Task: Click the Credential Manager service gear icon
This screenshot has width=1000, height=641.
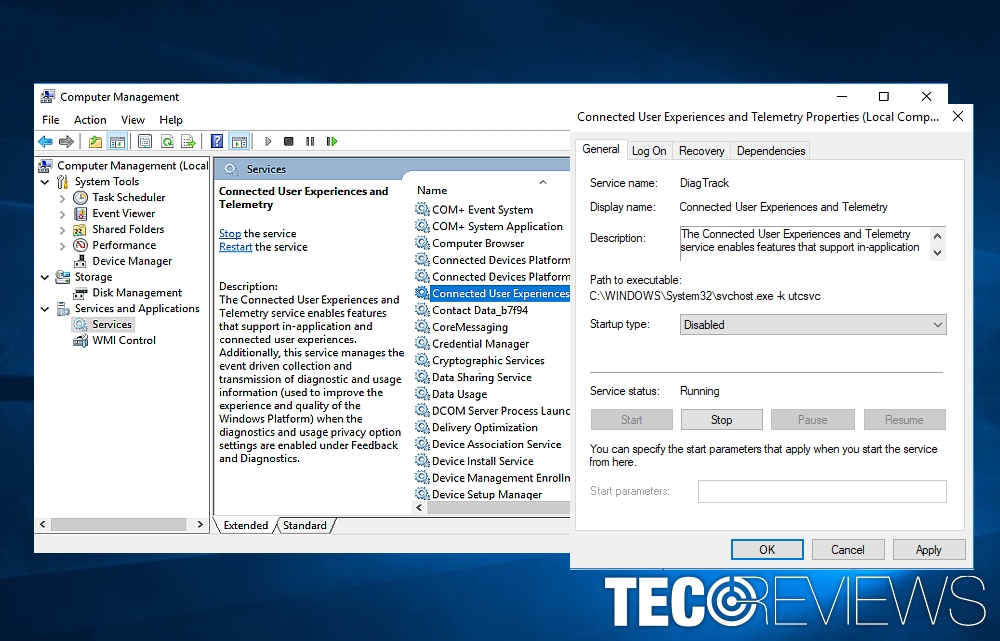Action: 422,343
